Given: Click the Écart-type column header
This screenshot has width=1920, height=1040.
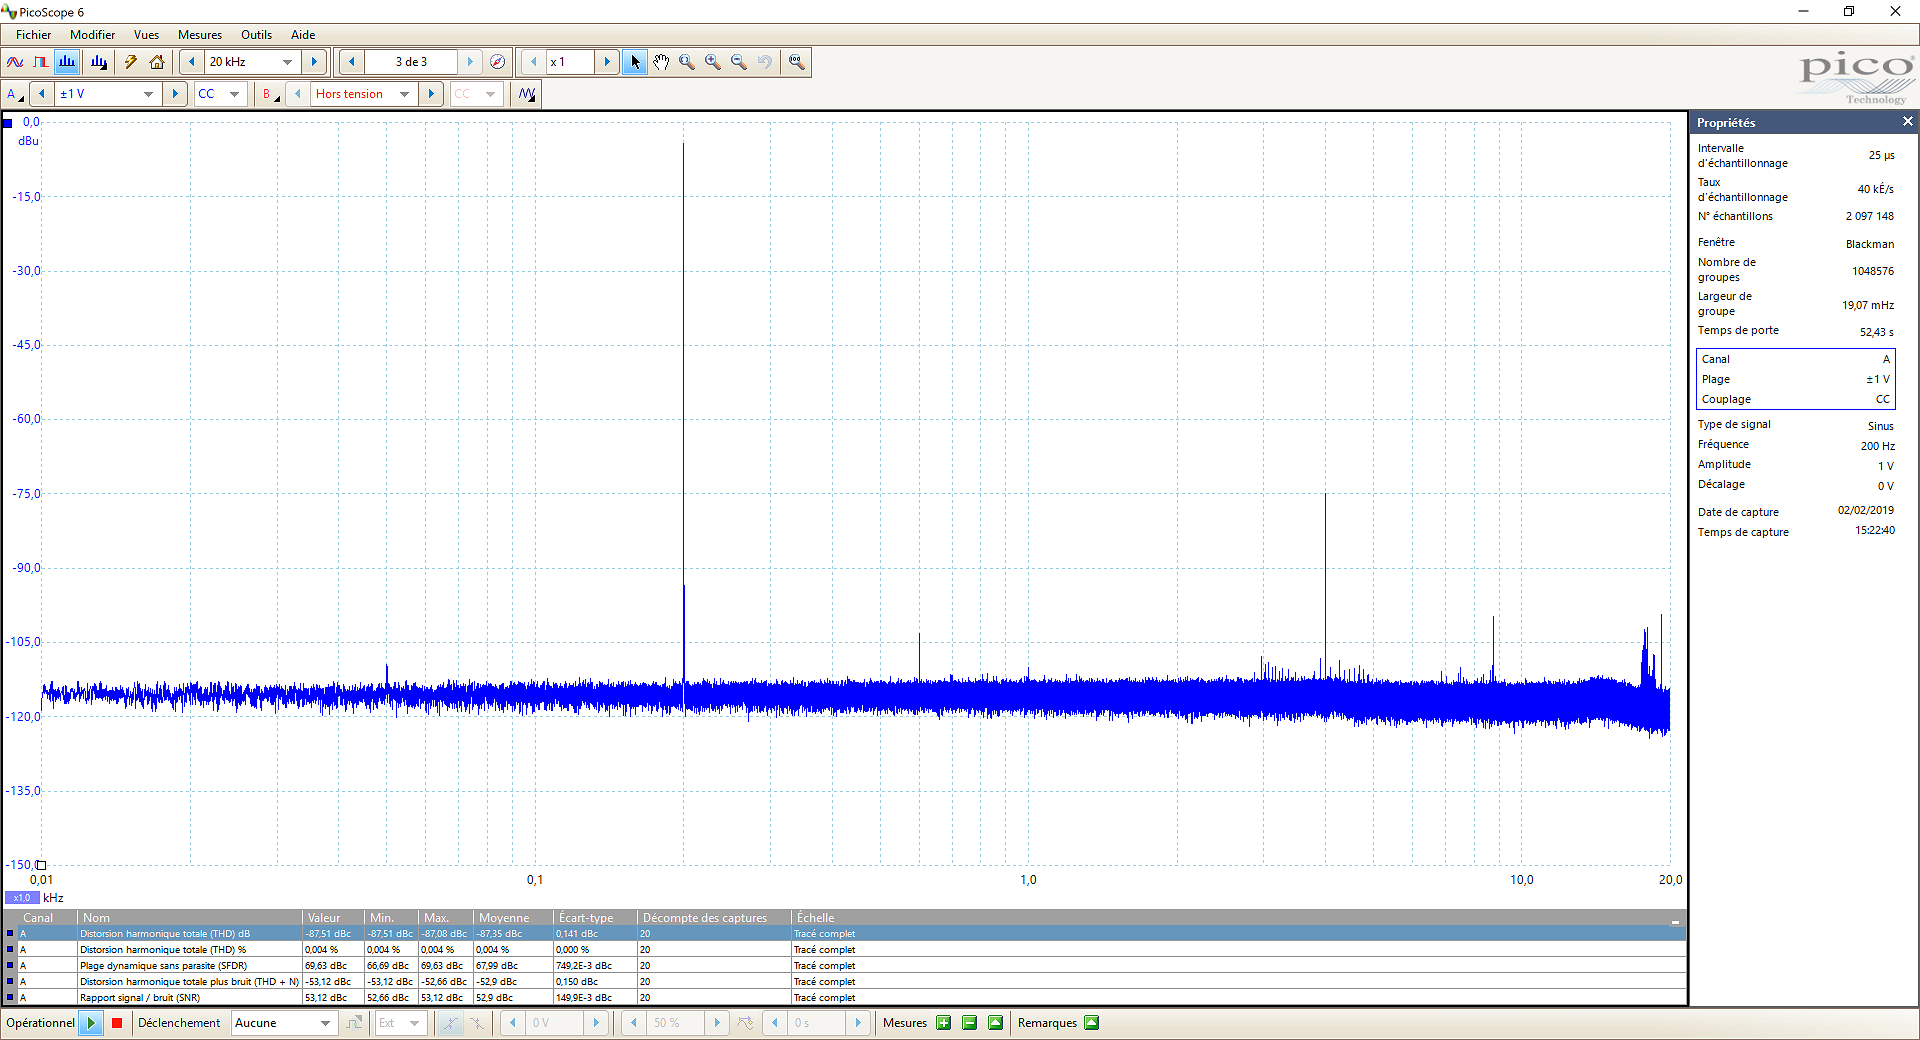Looking at the screenshot, I should pyautogui.click(x=595, y=918).
